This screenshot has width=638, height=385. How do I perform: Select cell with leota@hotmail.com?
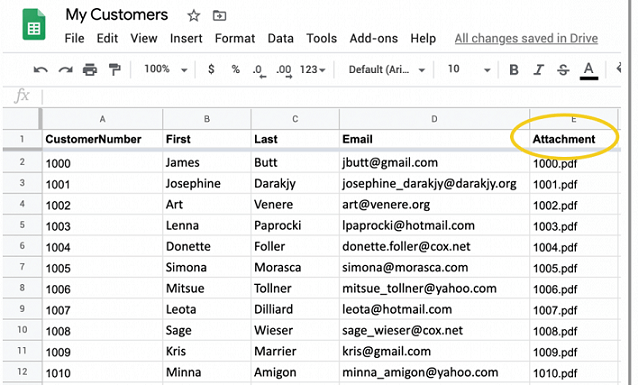434,309
